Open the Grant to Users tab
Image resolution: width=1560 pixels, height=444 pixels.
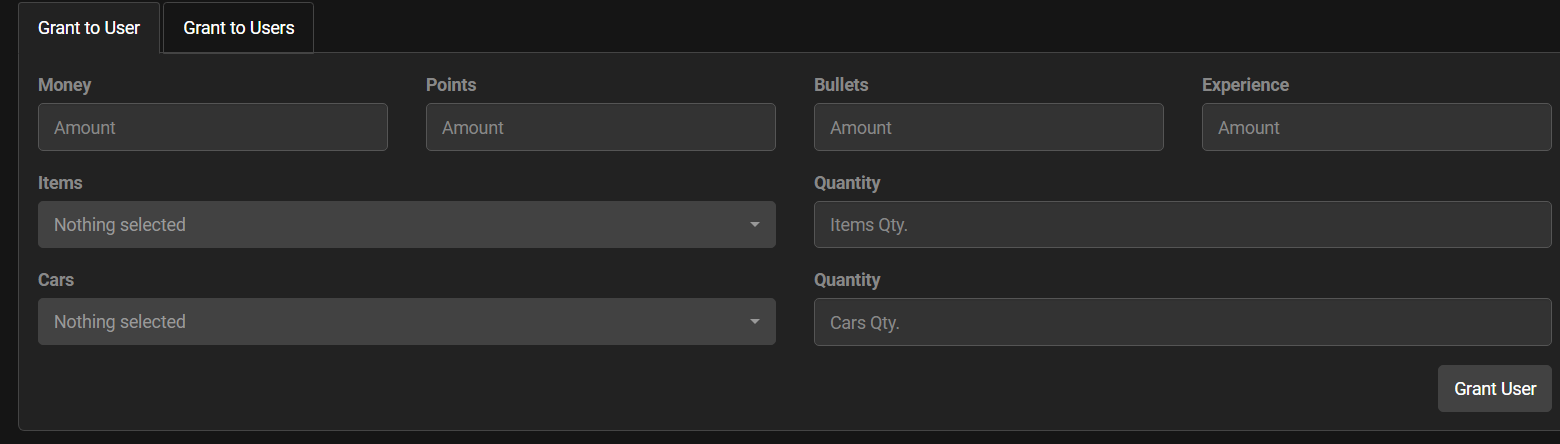[x=238, y=28]
